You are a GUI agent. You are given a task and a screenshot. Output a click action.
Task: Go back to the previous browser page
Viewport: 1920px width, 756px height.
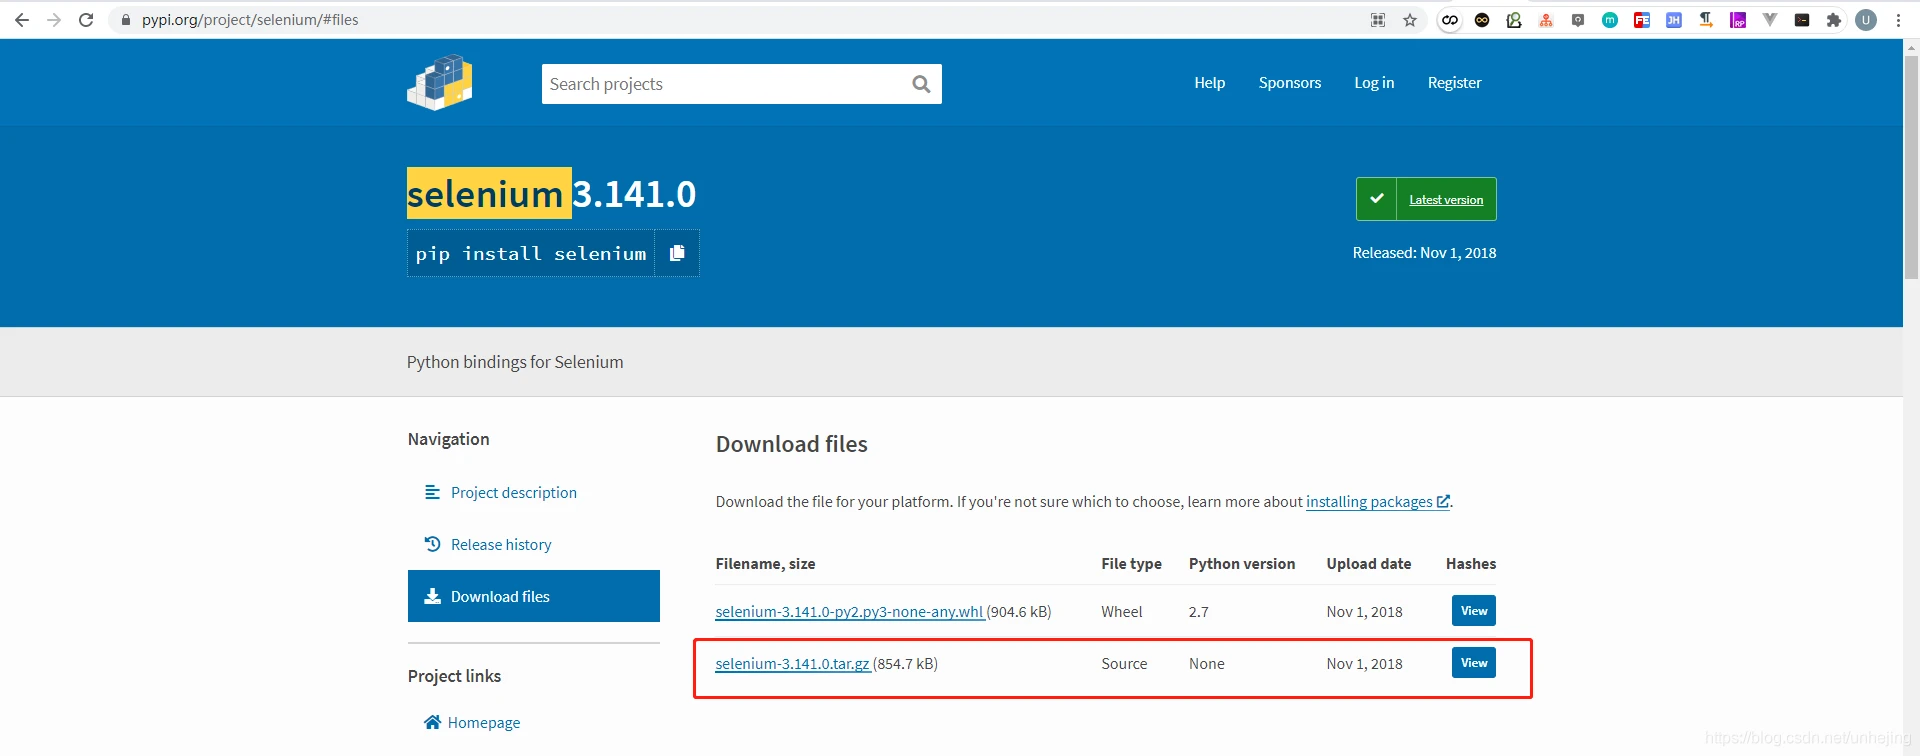pos(22,20)
